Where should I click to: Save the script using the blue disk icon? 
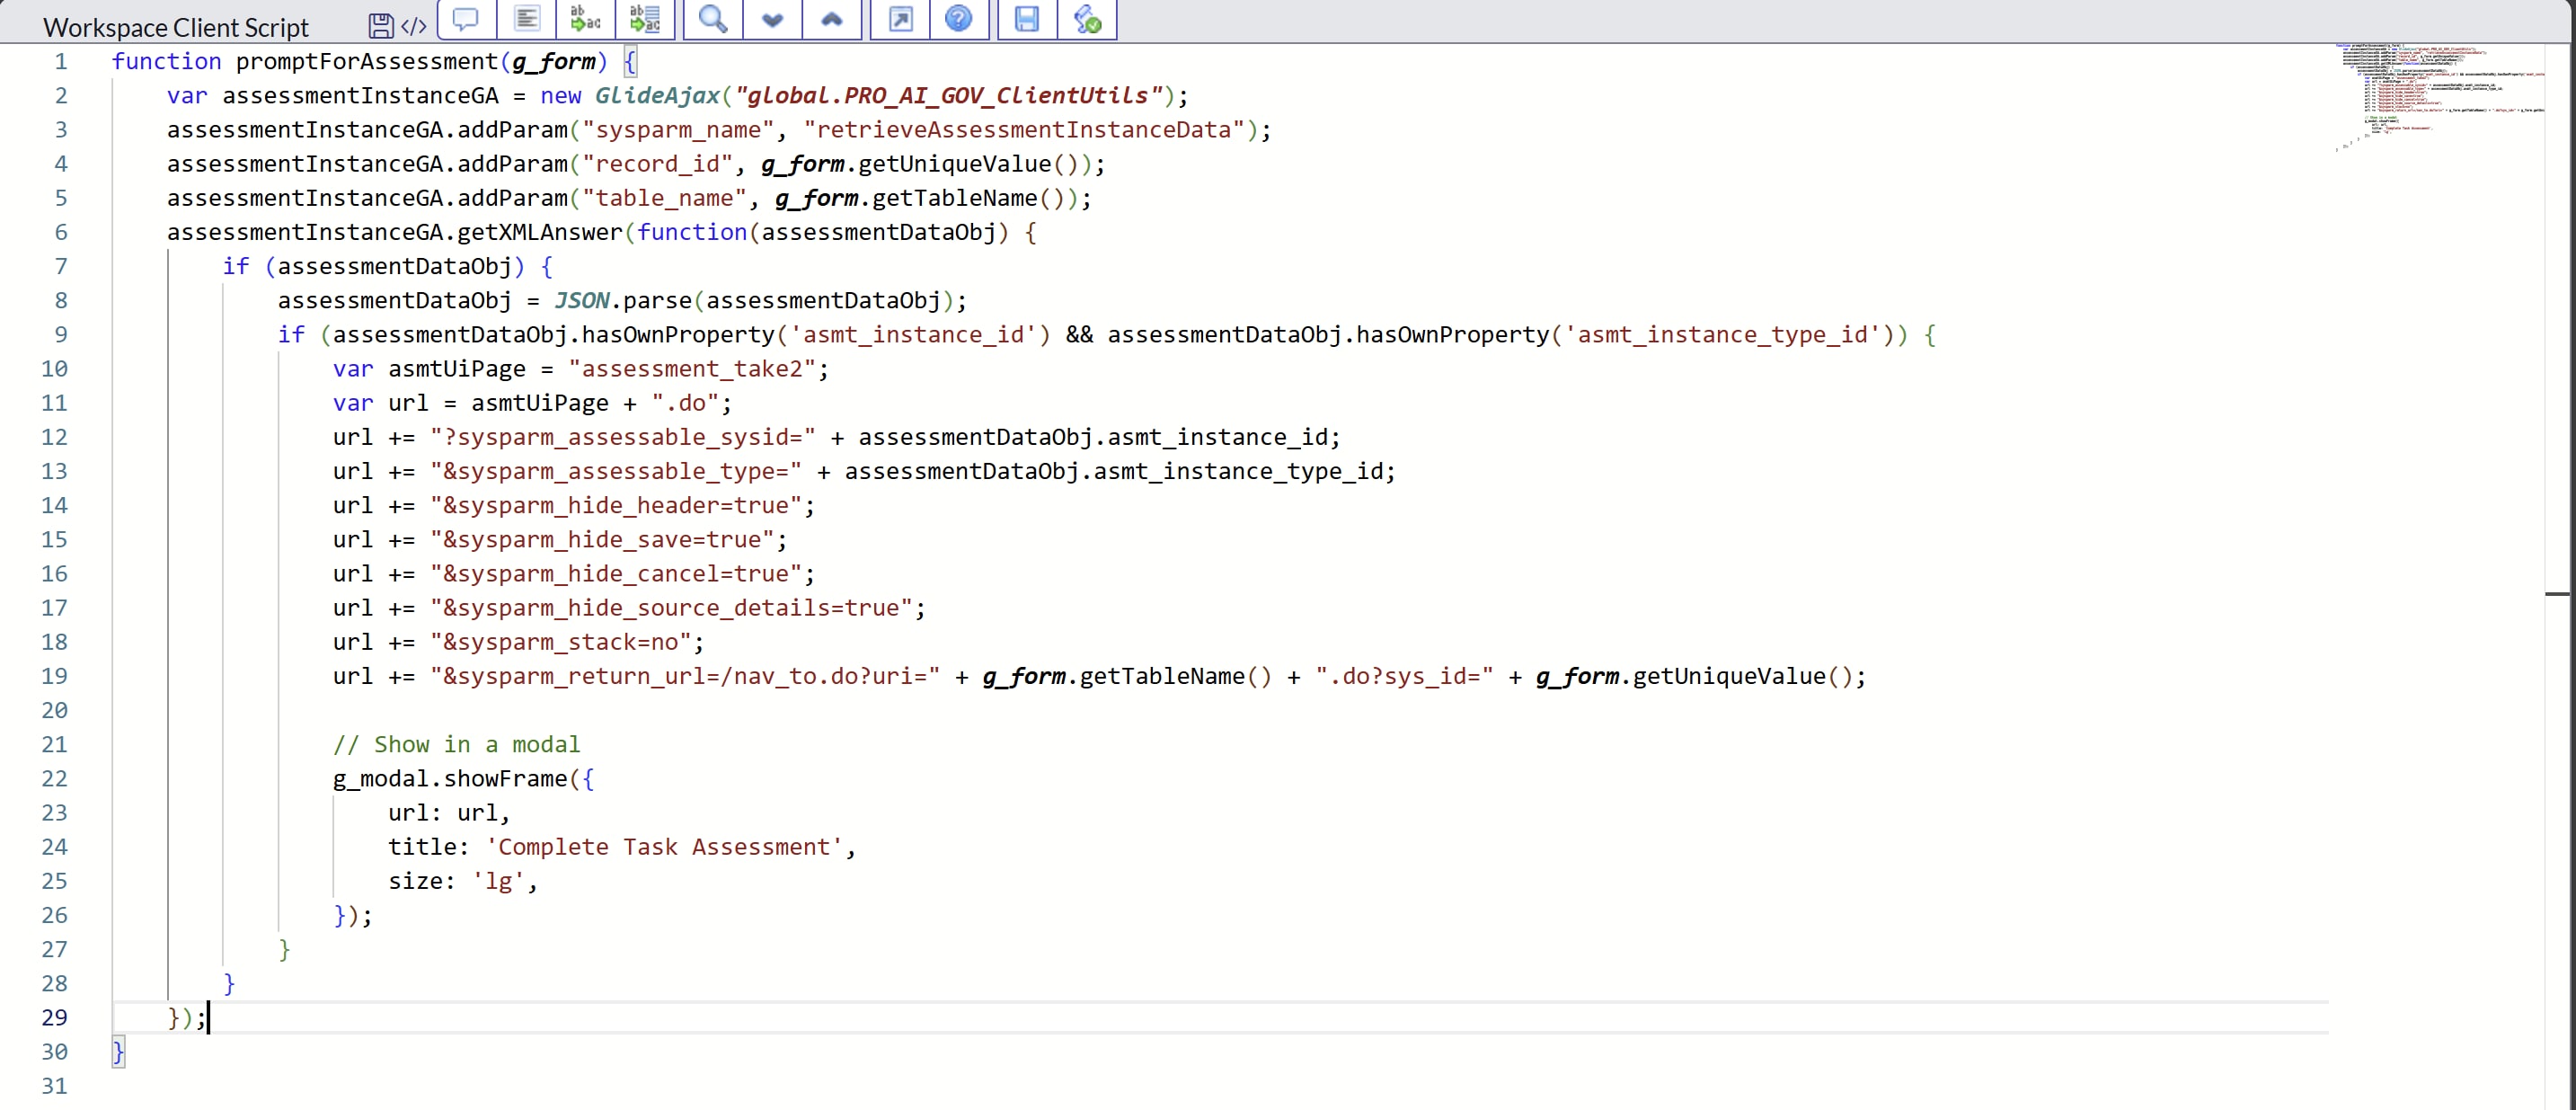pyautogui.click(x=1025, y=20)
